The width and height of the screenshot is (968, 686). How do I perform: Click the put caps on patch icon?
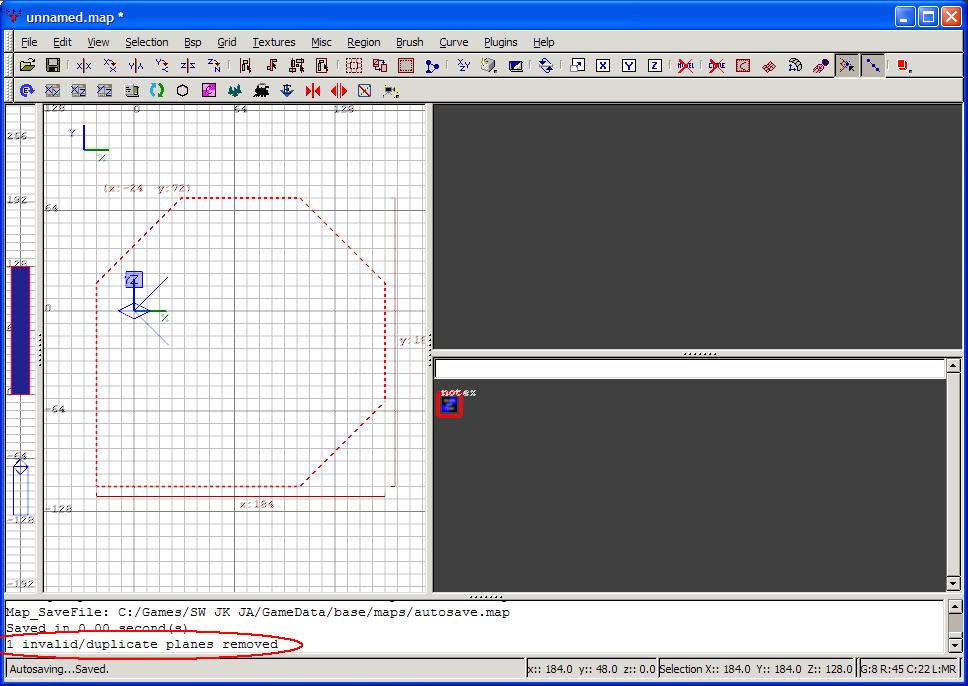pos(820,65)
